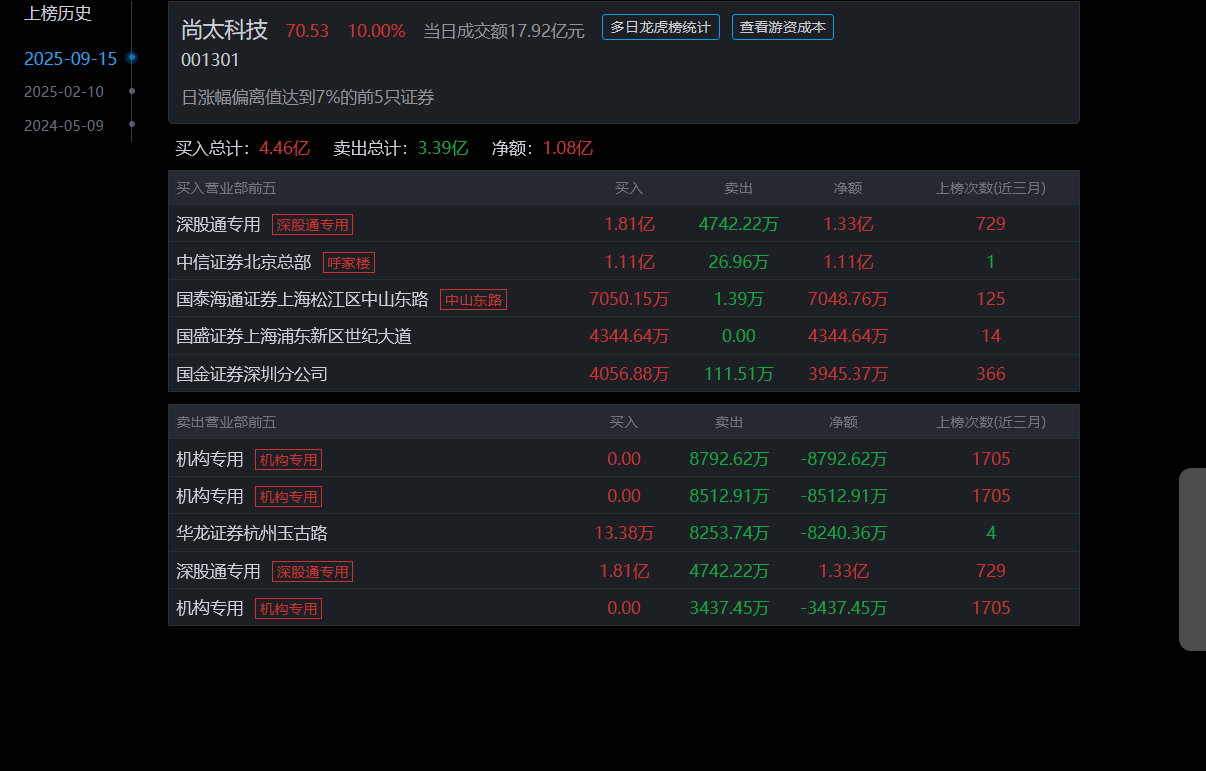Click the 14 listing count cell
Viewport: 1206px width, 771px height.
click(991, 336)
